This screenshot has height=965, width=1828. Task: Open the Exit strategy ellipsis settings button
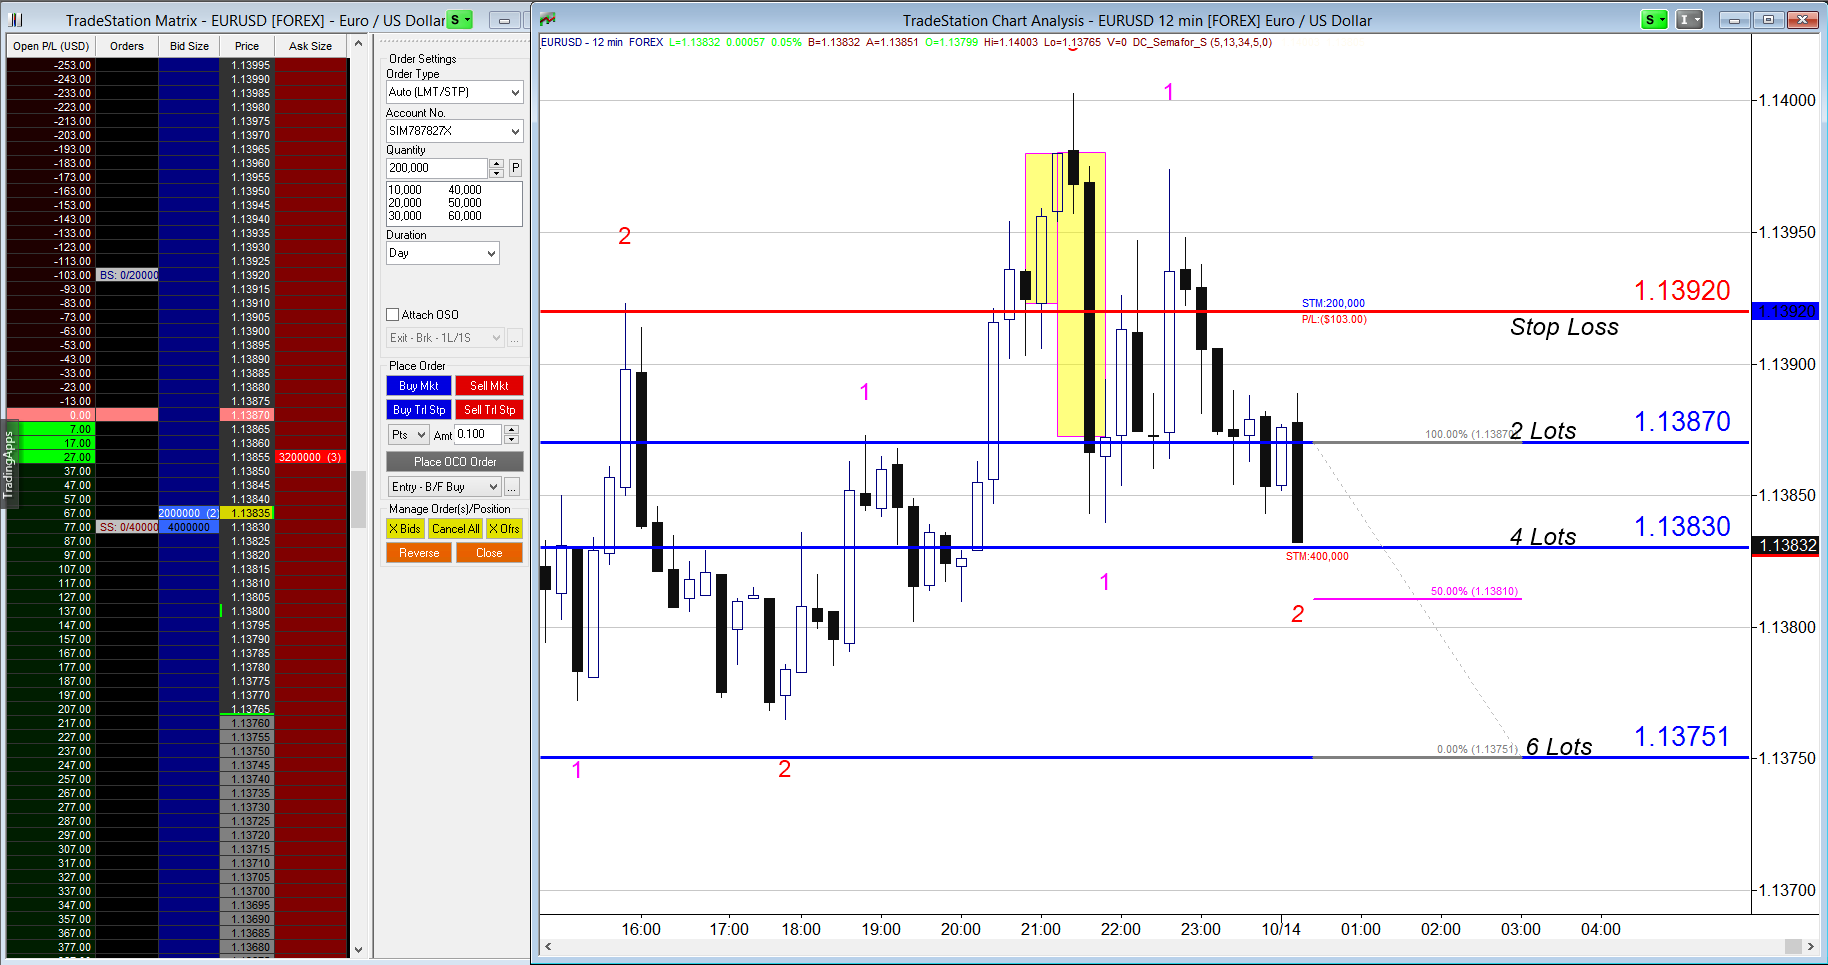pyautogui.click(x=515, y=338)
